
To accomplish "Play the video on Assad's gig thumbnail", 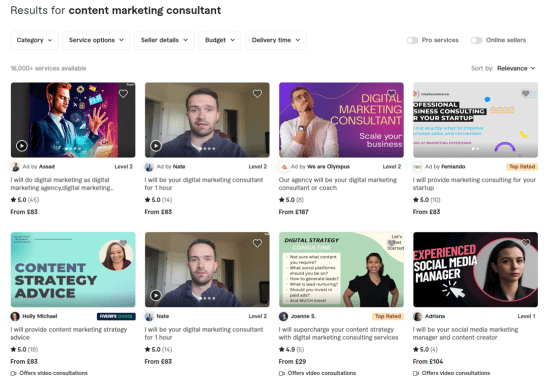I will tap(22, 145).
